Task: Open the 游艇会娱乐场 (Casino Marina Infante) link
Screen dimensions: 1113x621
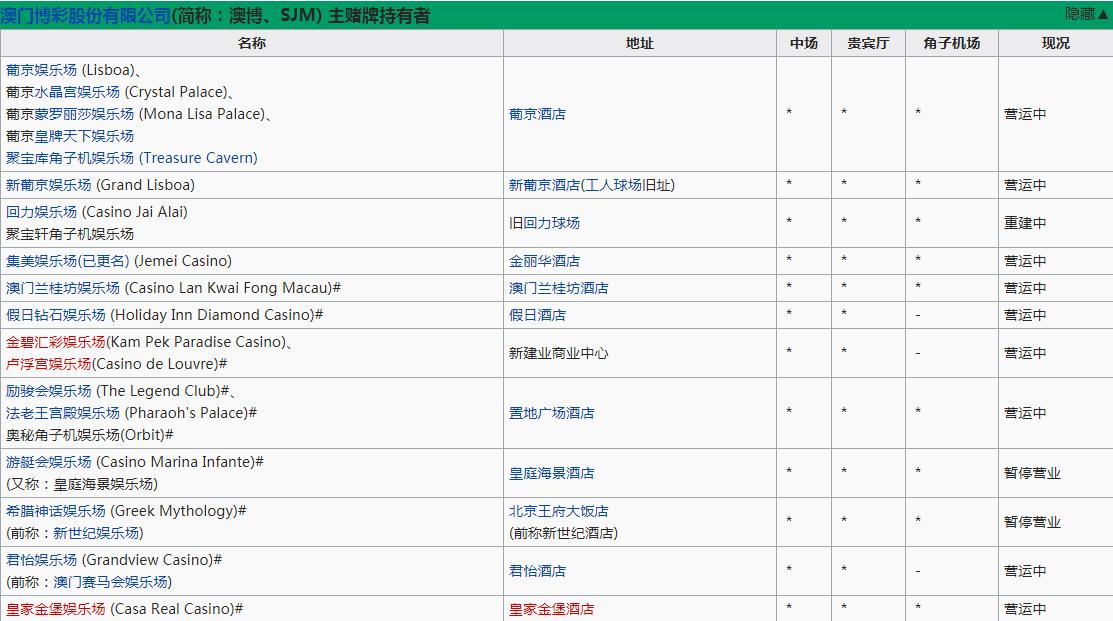Action: [48, 461]
